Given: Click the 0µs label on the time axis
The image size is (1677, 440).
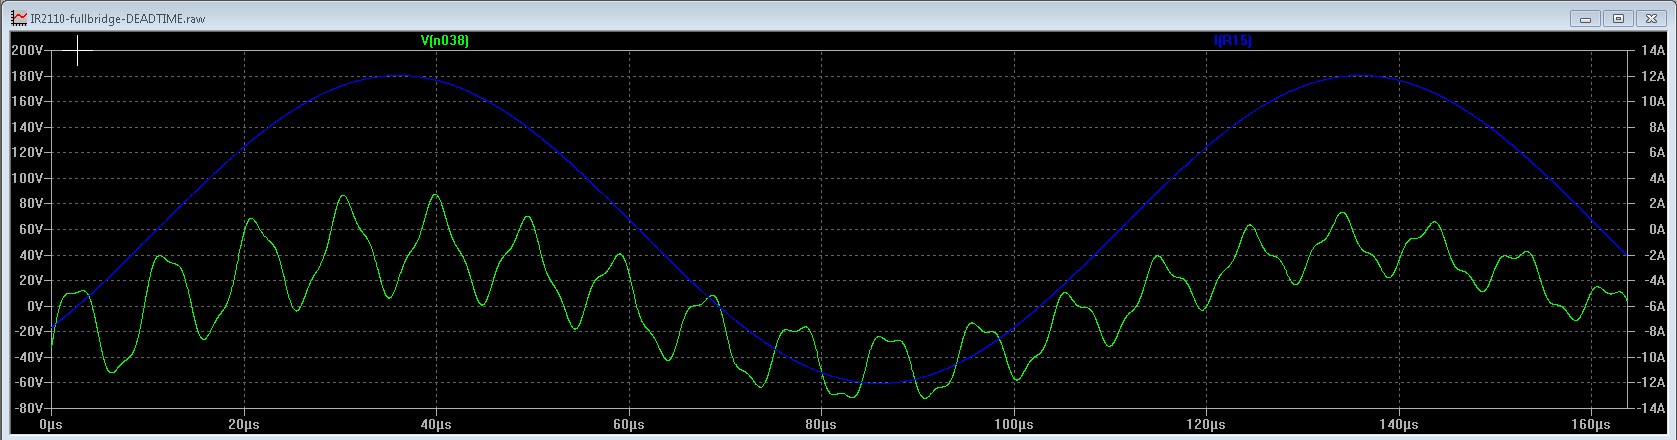Looking at the screenshot, I should (x=51, y=424).
